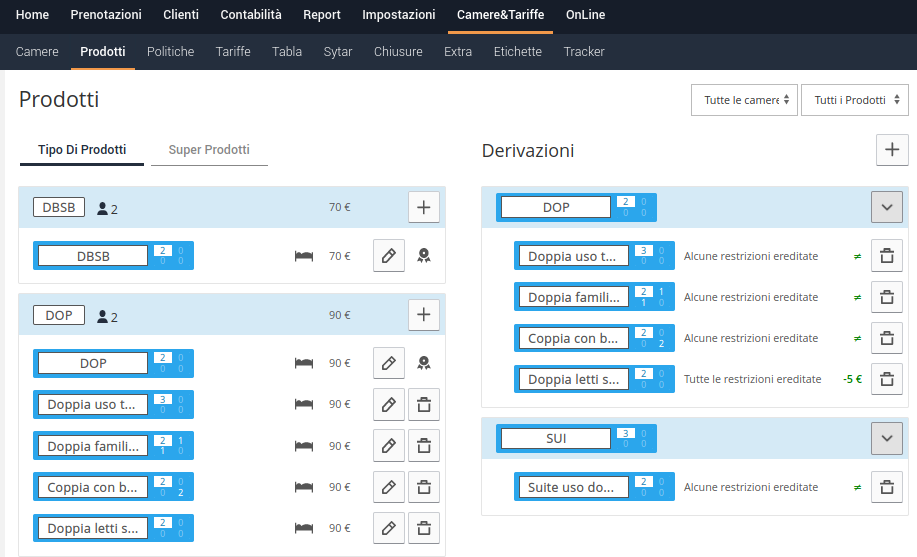
Task: Edit the Doppia uso t... product row
Action: 388,404
